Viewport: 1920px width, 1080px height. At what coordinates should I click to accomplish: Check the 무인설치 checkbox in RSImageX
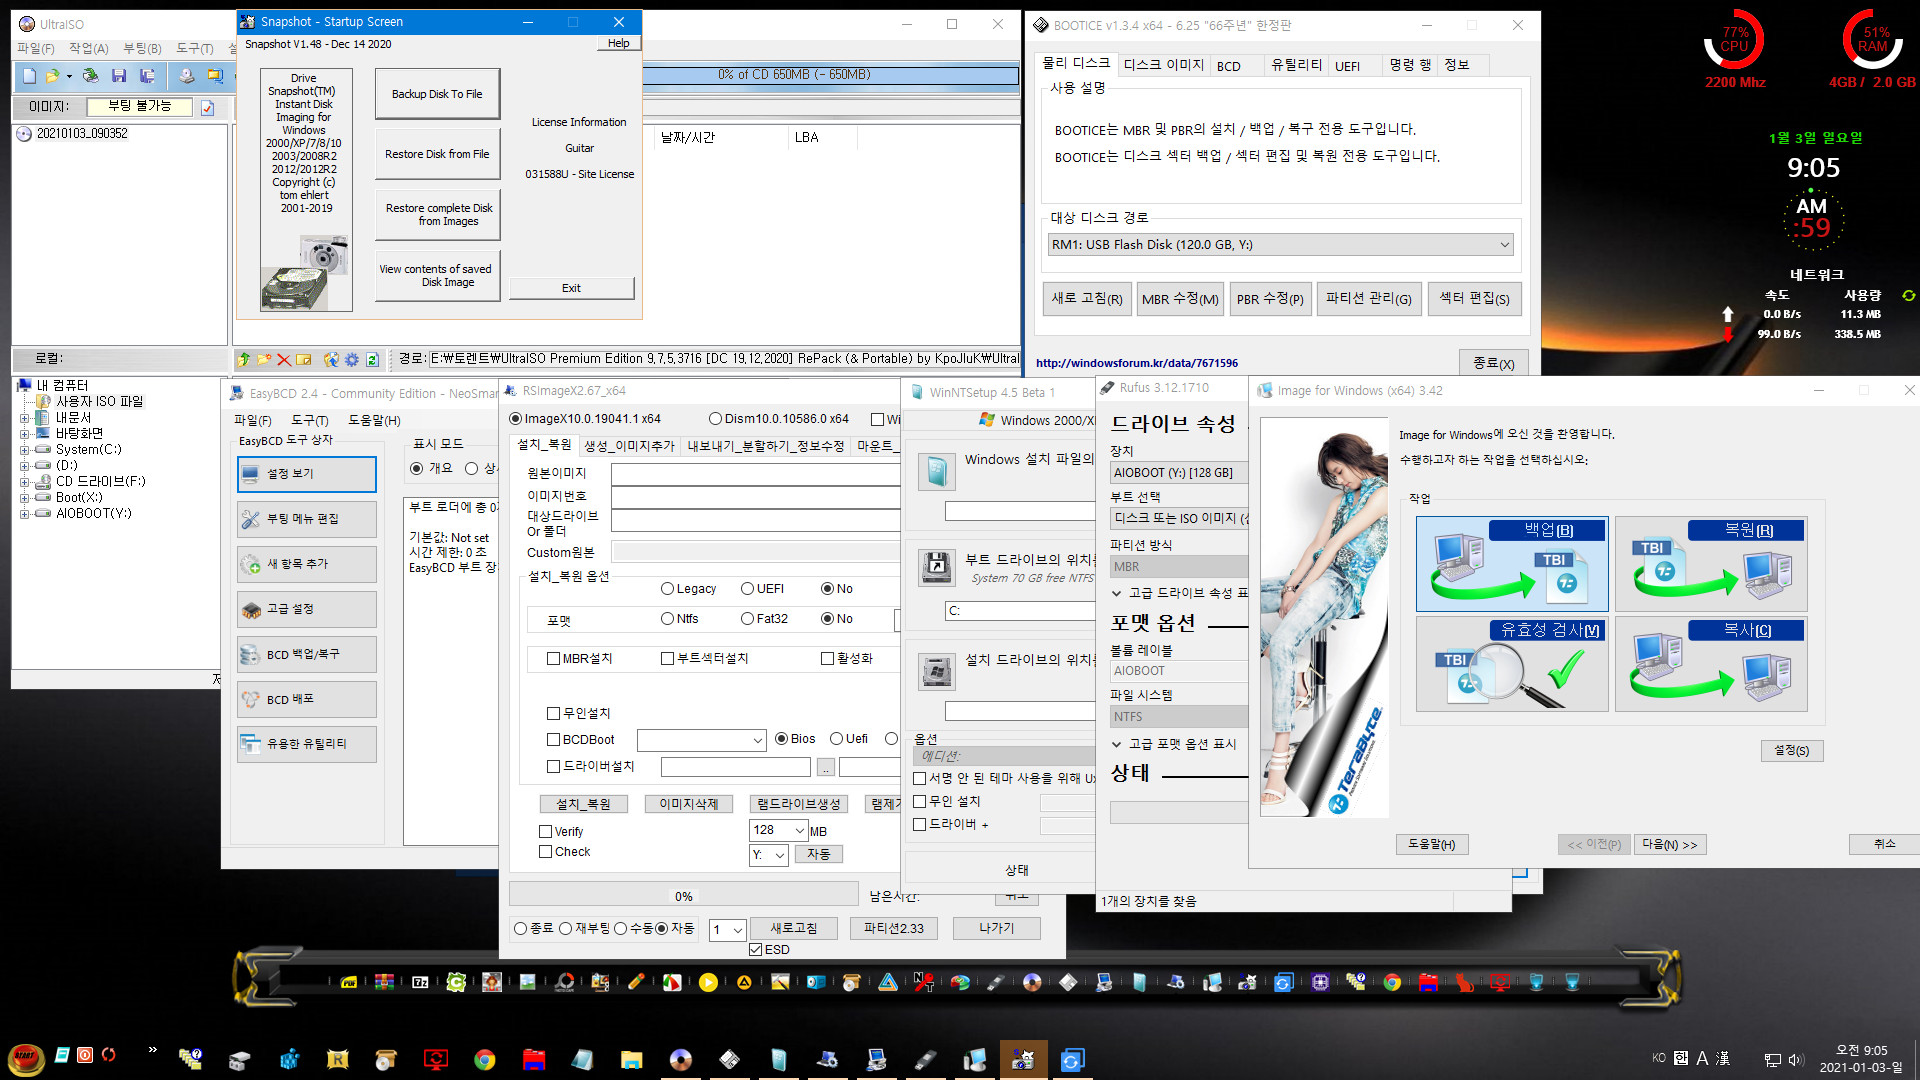tap(553, 713)
